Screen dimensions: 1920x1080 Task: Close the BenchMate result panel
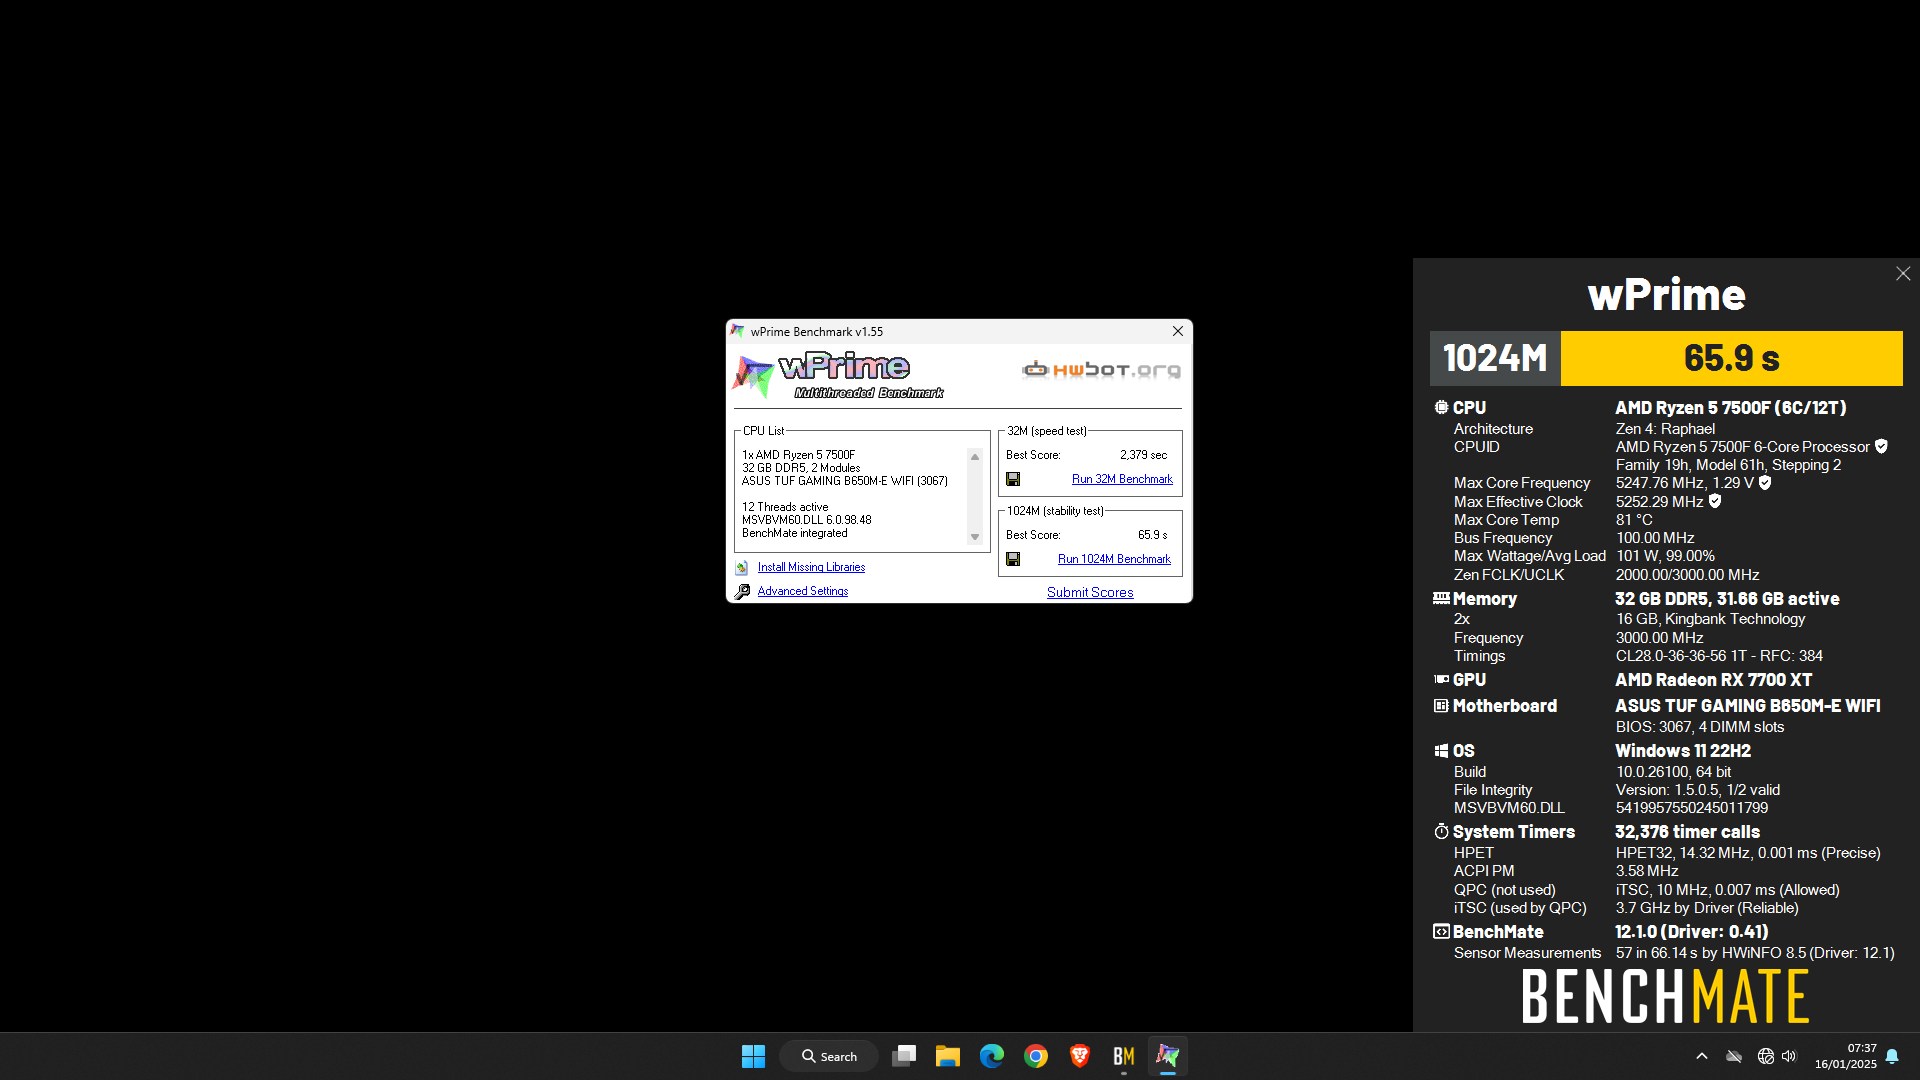[1903, 274]
